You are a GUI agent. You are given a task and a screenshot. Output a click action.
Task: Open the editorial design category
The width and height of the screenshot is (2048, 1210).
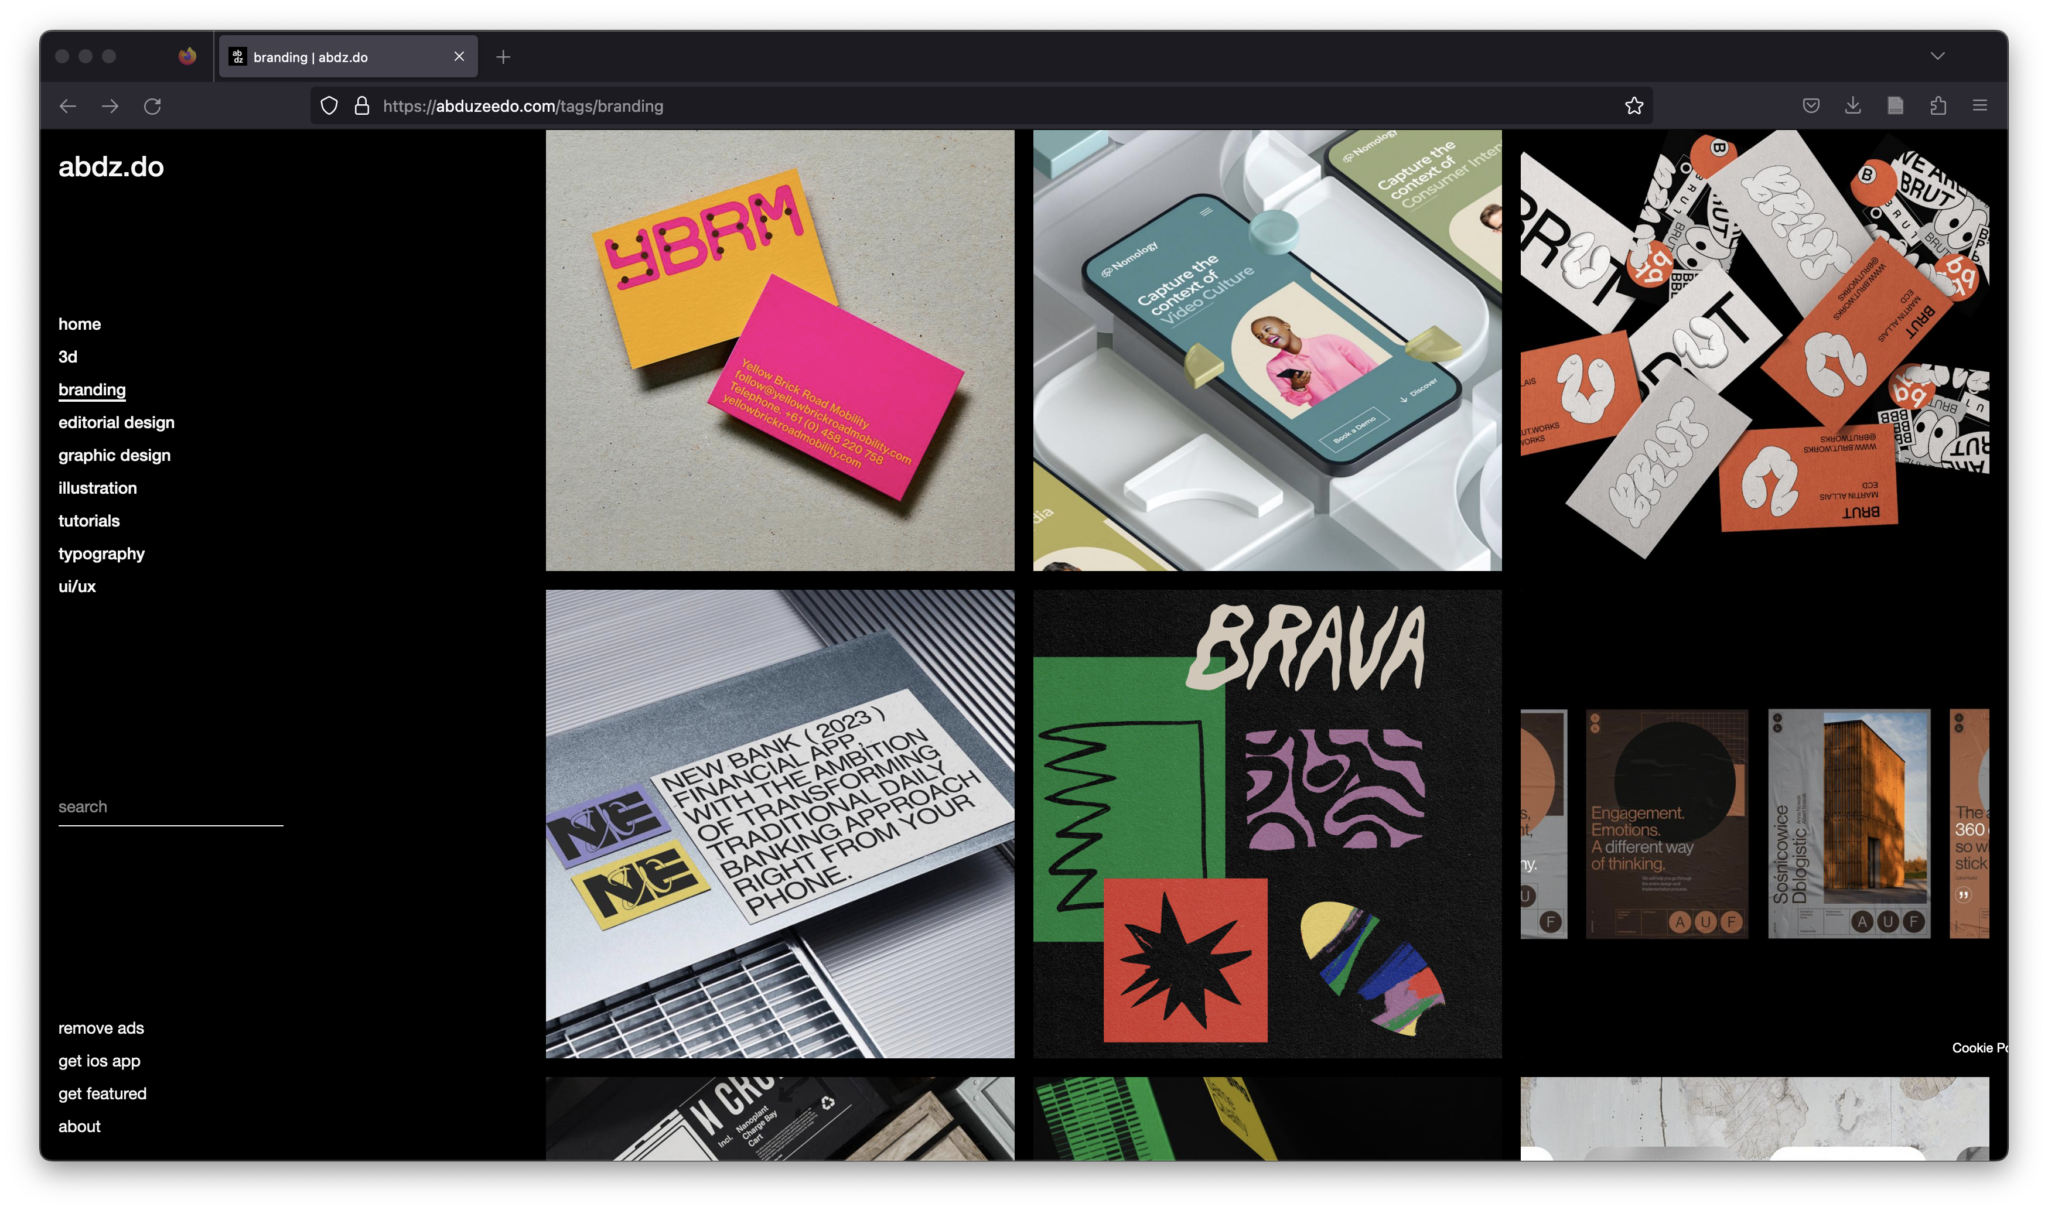(116, 423)
